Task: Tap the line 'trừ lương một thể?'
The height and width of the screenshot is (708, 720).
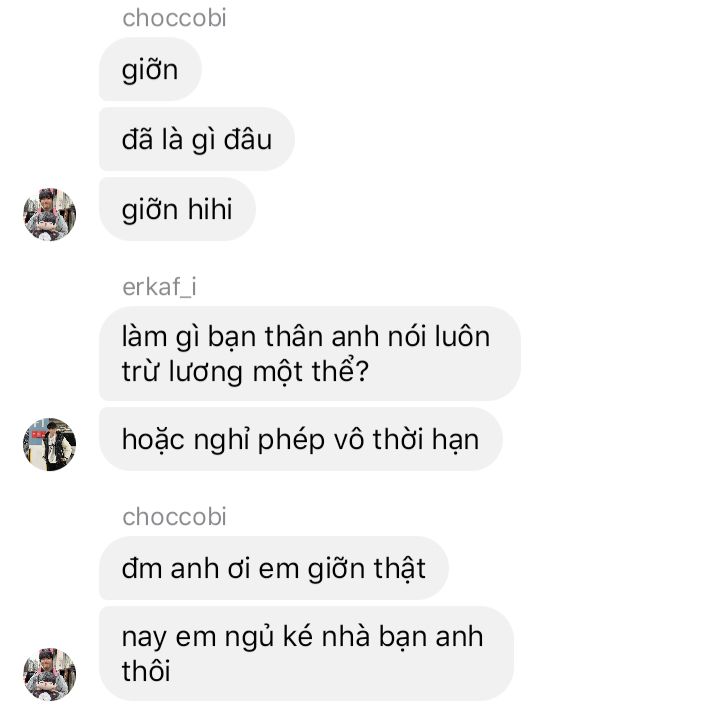Action: pyautogui.click(x=245, y=371)
